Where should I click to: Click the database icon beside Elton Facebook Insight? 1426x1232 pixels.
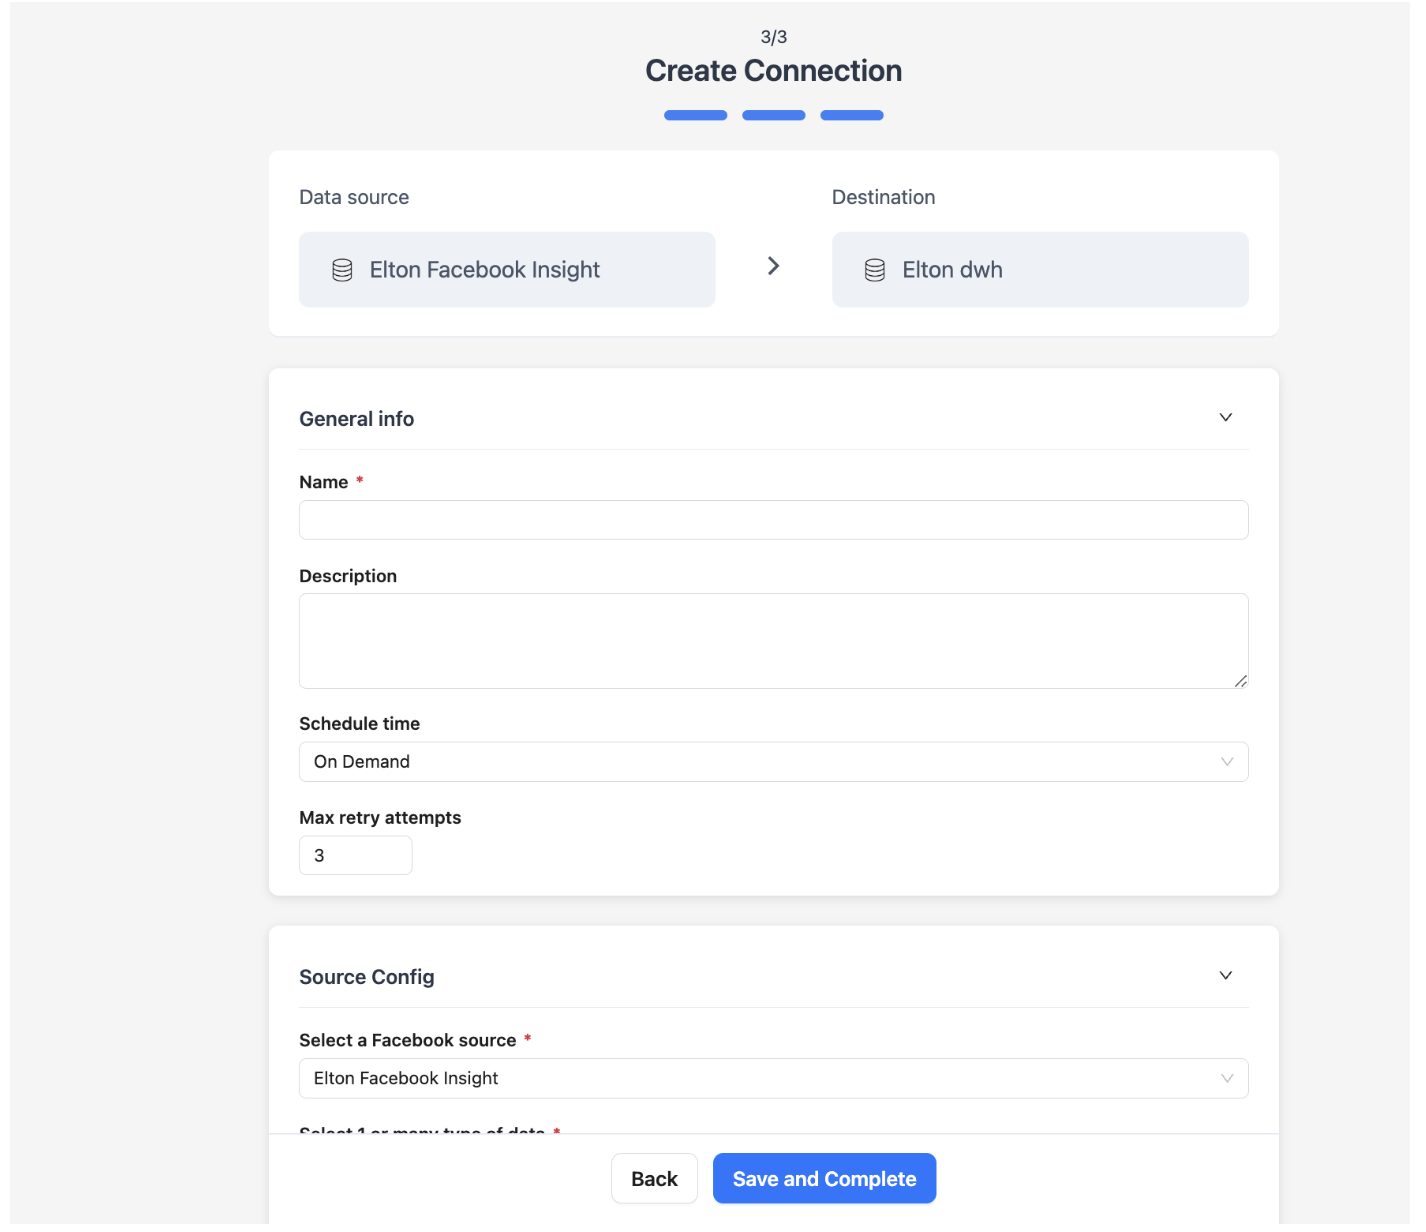tap(342, 270)
